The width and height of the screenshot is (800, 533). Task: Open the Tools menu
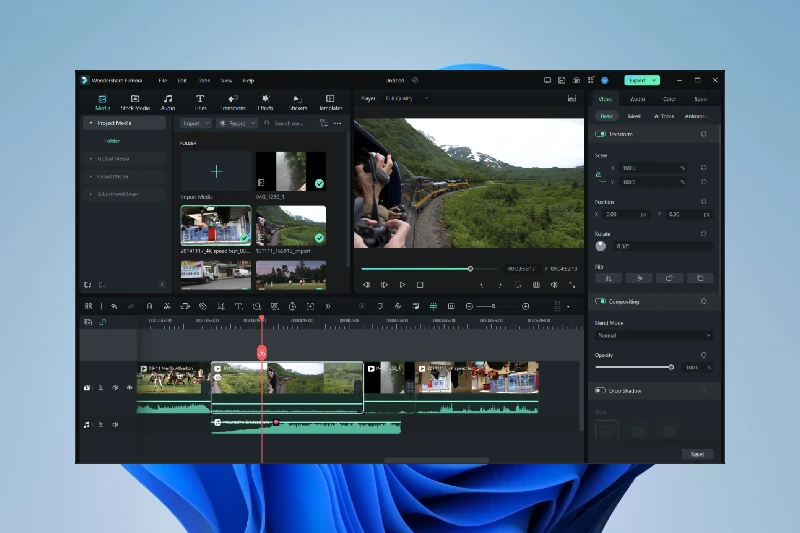pos(204,81)
